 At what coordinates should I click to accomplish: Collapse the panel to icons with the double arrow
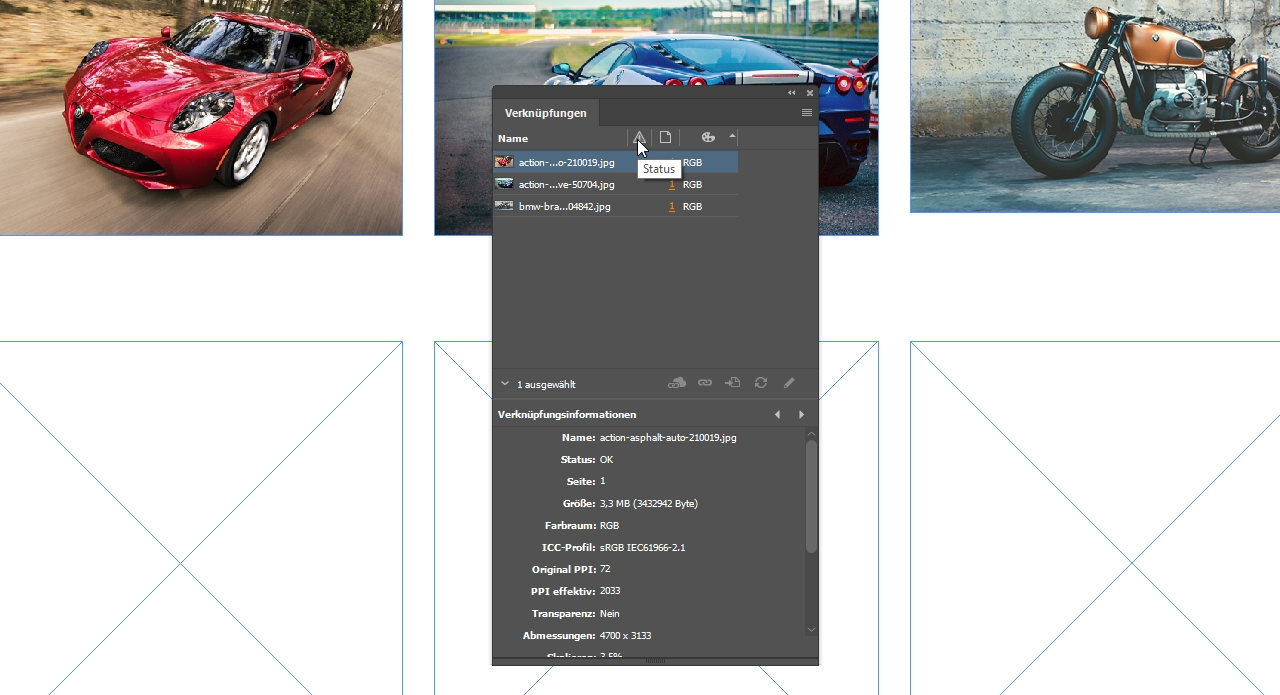[x=792, y=93]
